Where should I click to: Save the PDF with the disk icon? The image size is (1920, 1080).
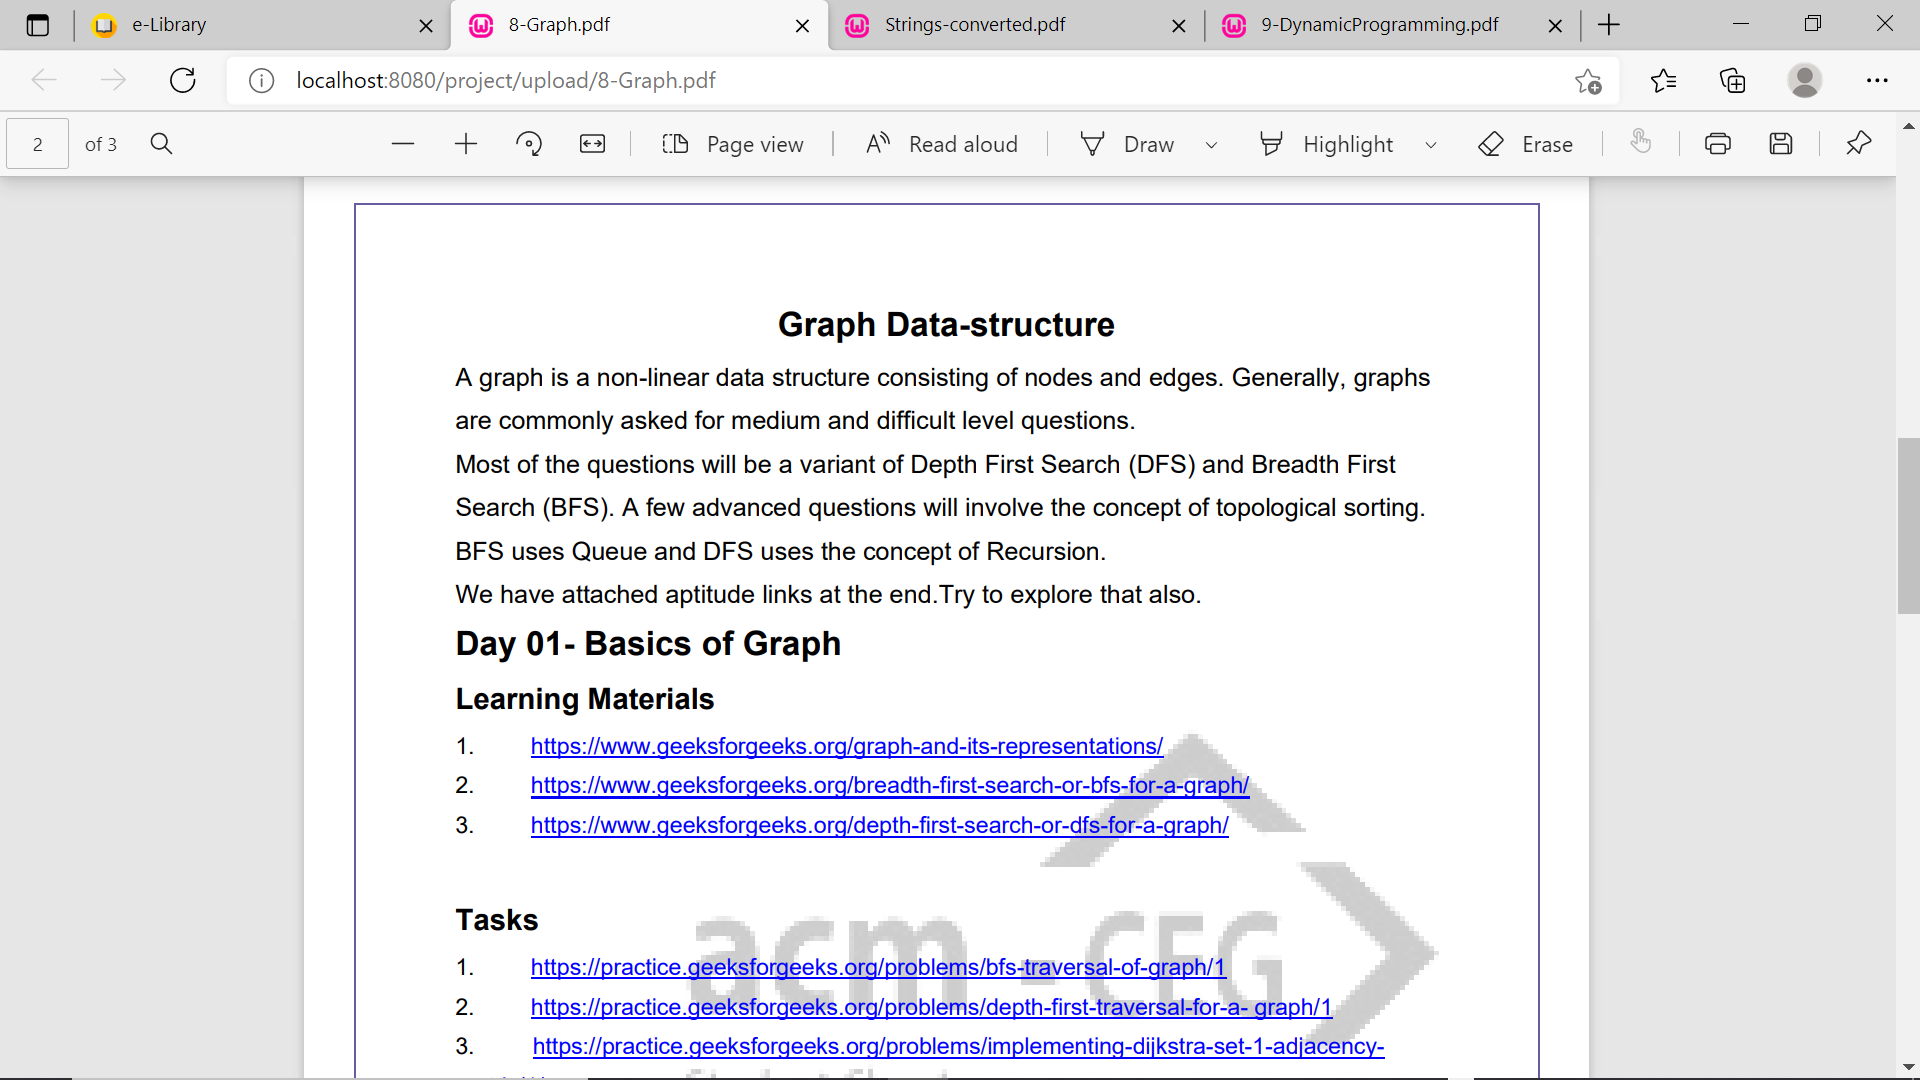coord(1781,144)
